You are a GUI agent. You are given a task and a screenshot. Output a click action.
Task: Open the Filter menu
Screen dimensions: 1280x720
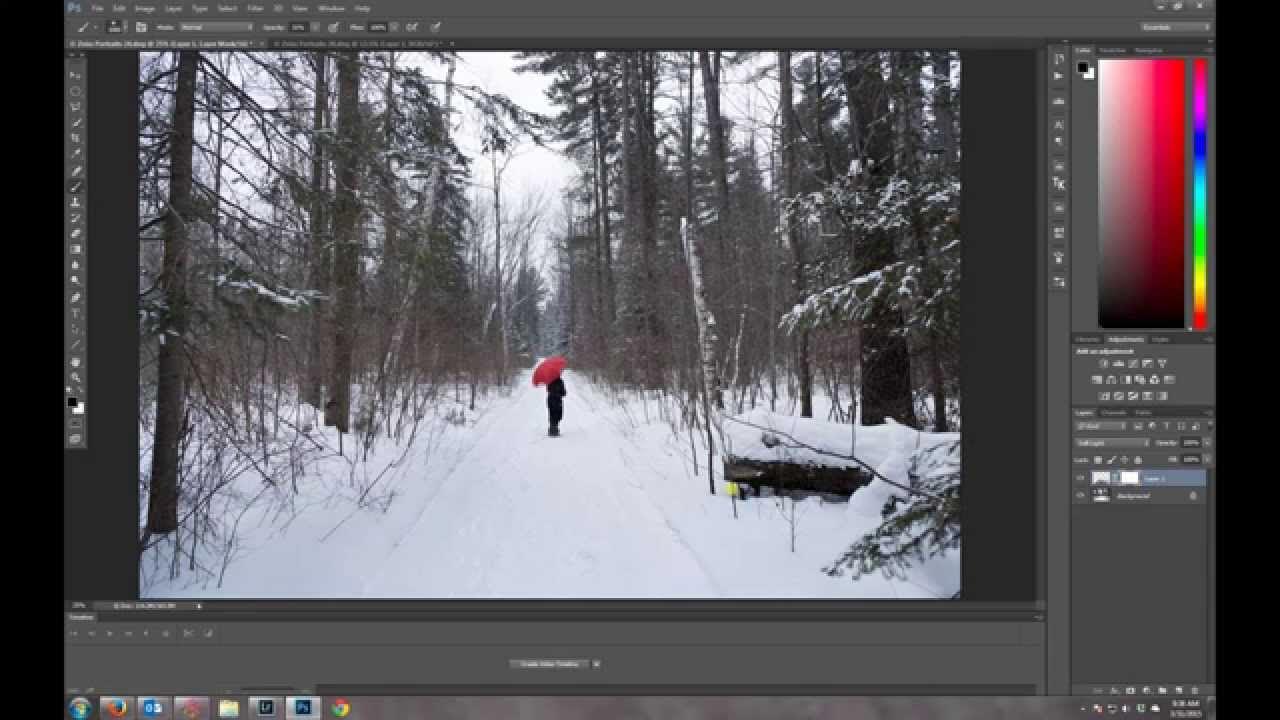[255, 8]
